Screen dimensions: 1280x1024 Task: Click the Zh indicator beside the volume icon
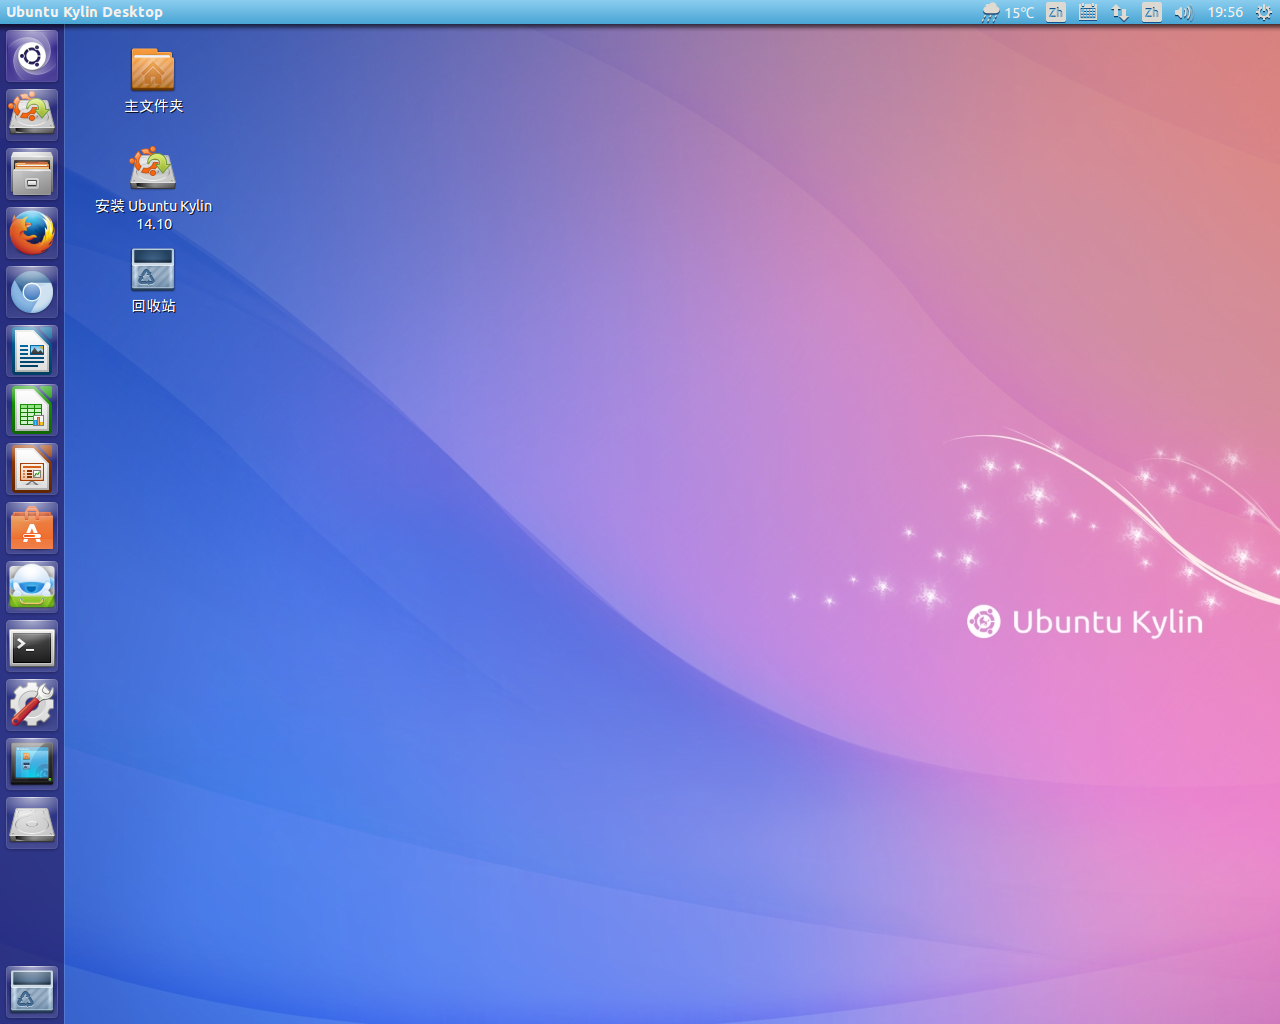click(x=1152, y=12)
